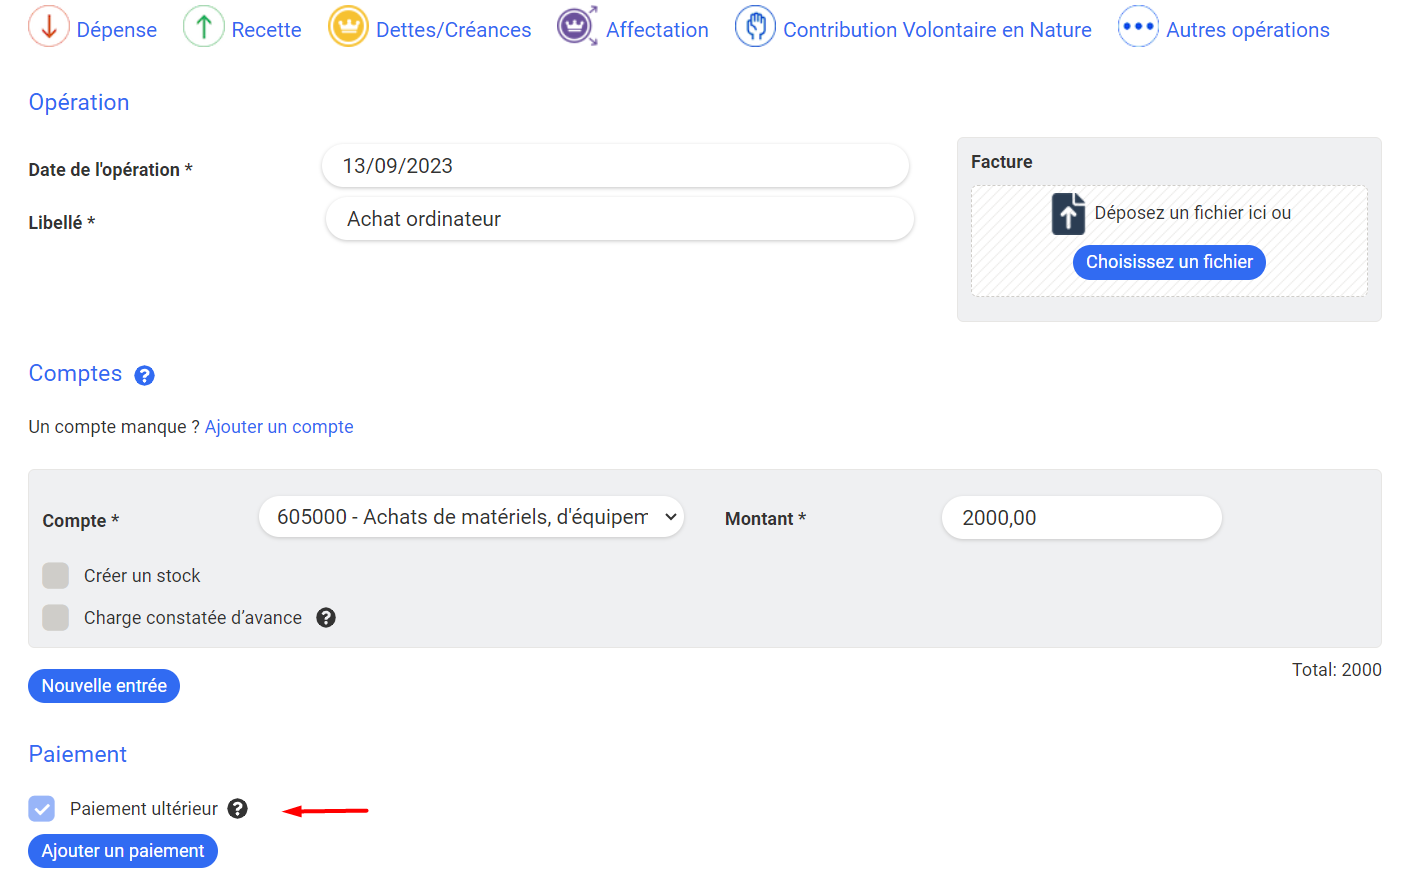Click the Montant field containing 2000,00

point(1081,518)
